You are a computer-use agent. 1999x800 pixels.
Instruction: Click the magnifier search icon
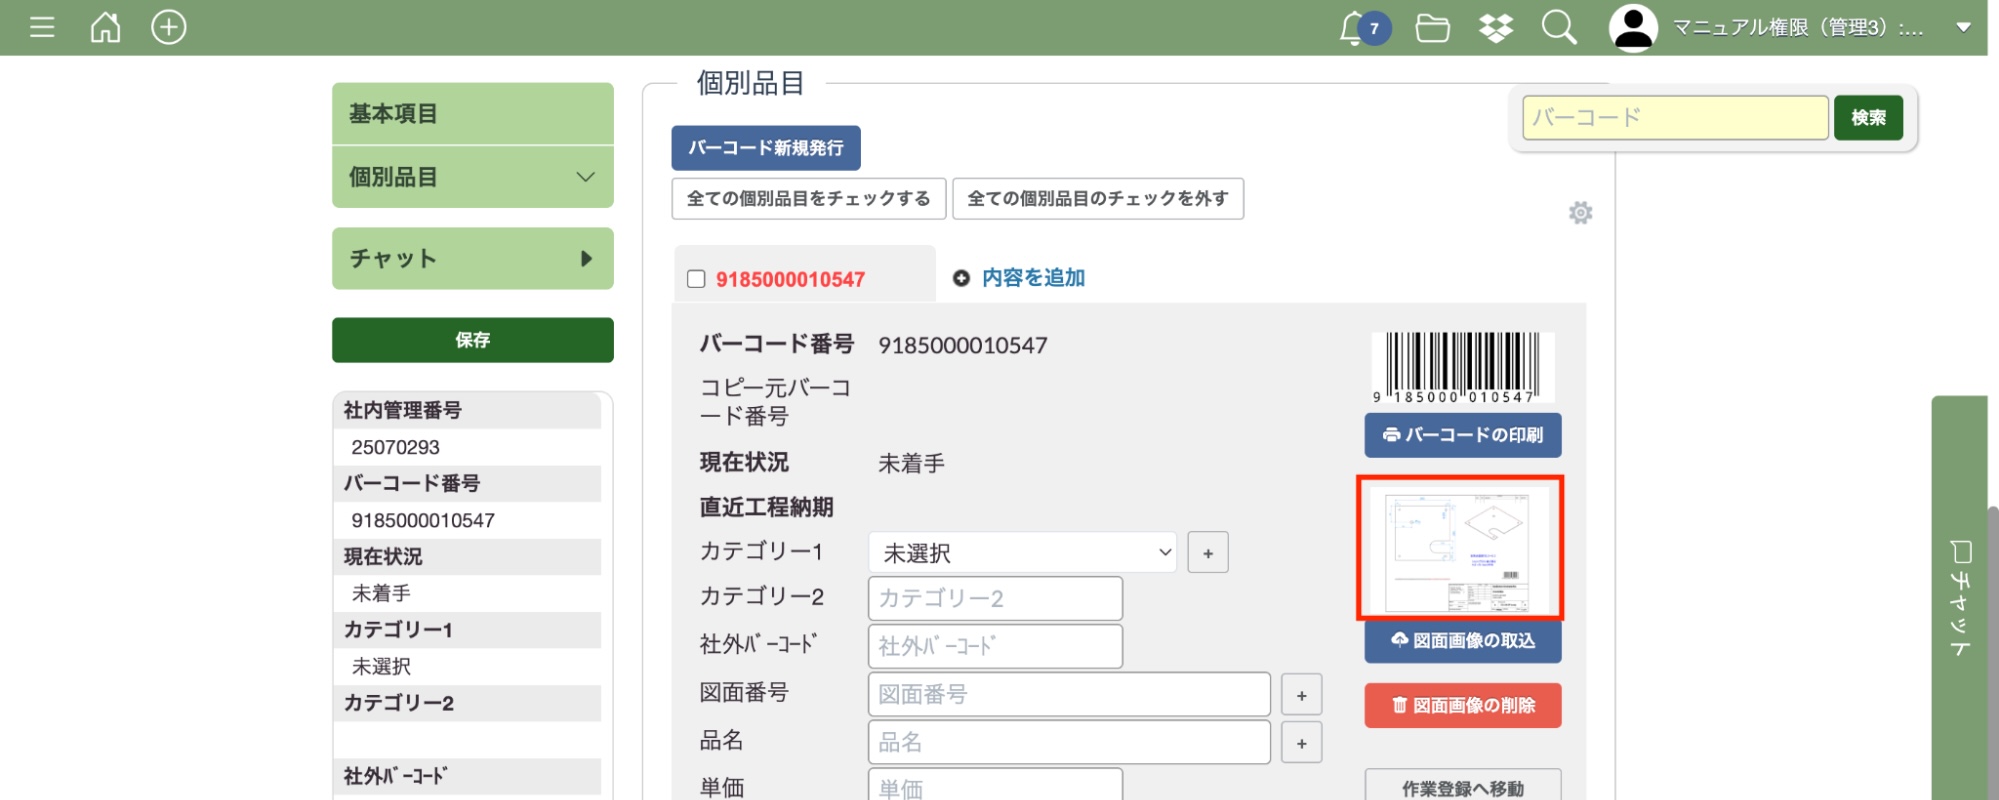click(1558, 28)
